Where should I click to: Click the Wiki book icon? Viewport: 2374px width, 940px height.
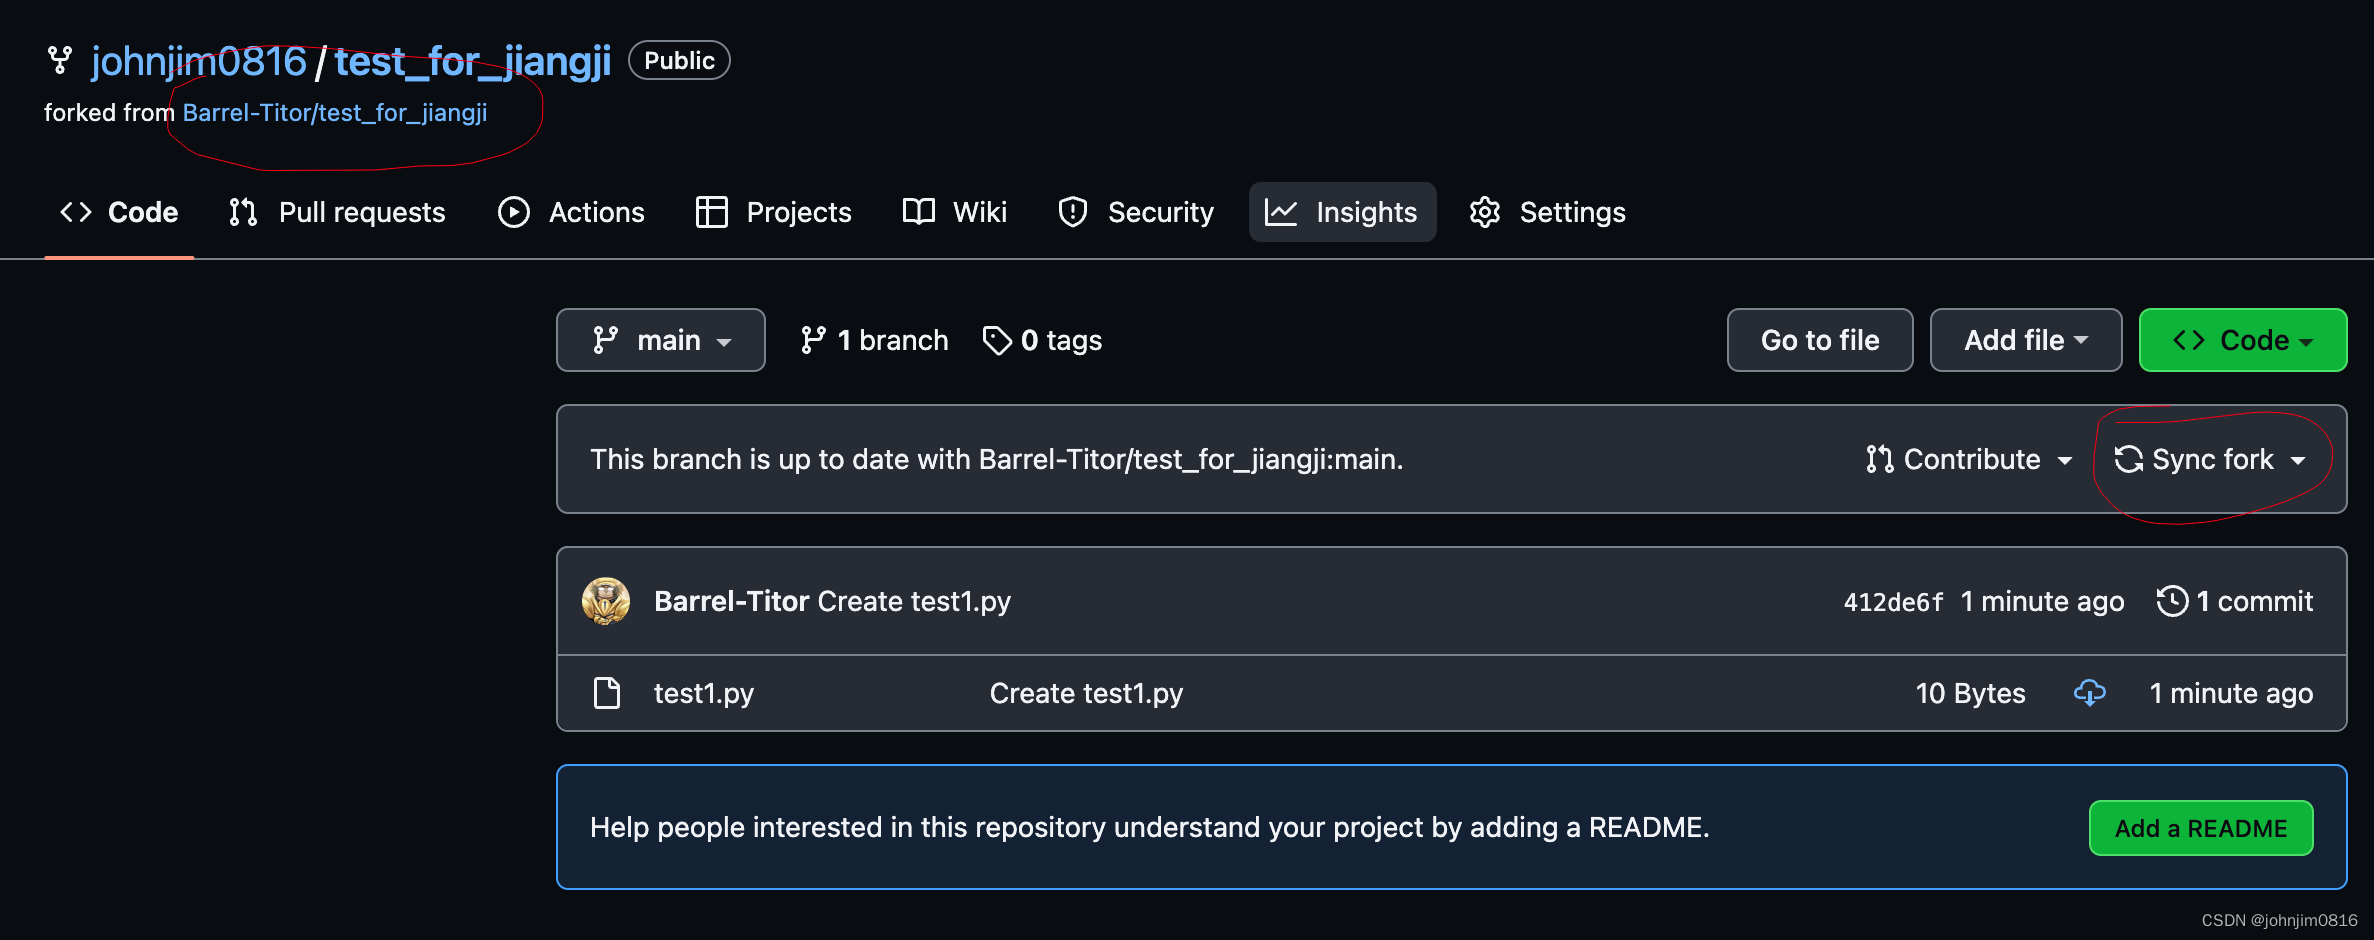pos(919,212)
